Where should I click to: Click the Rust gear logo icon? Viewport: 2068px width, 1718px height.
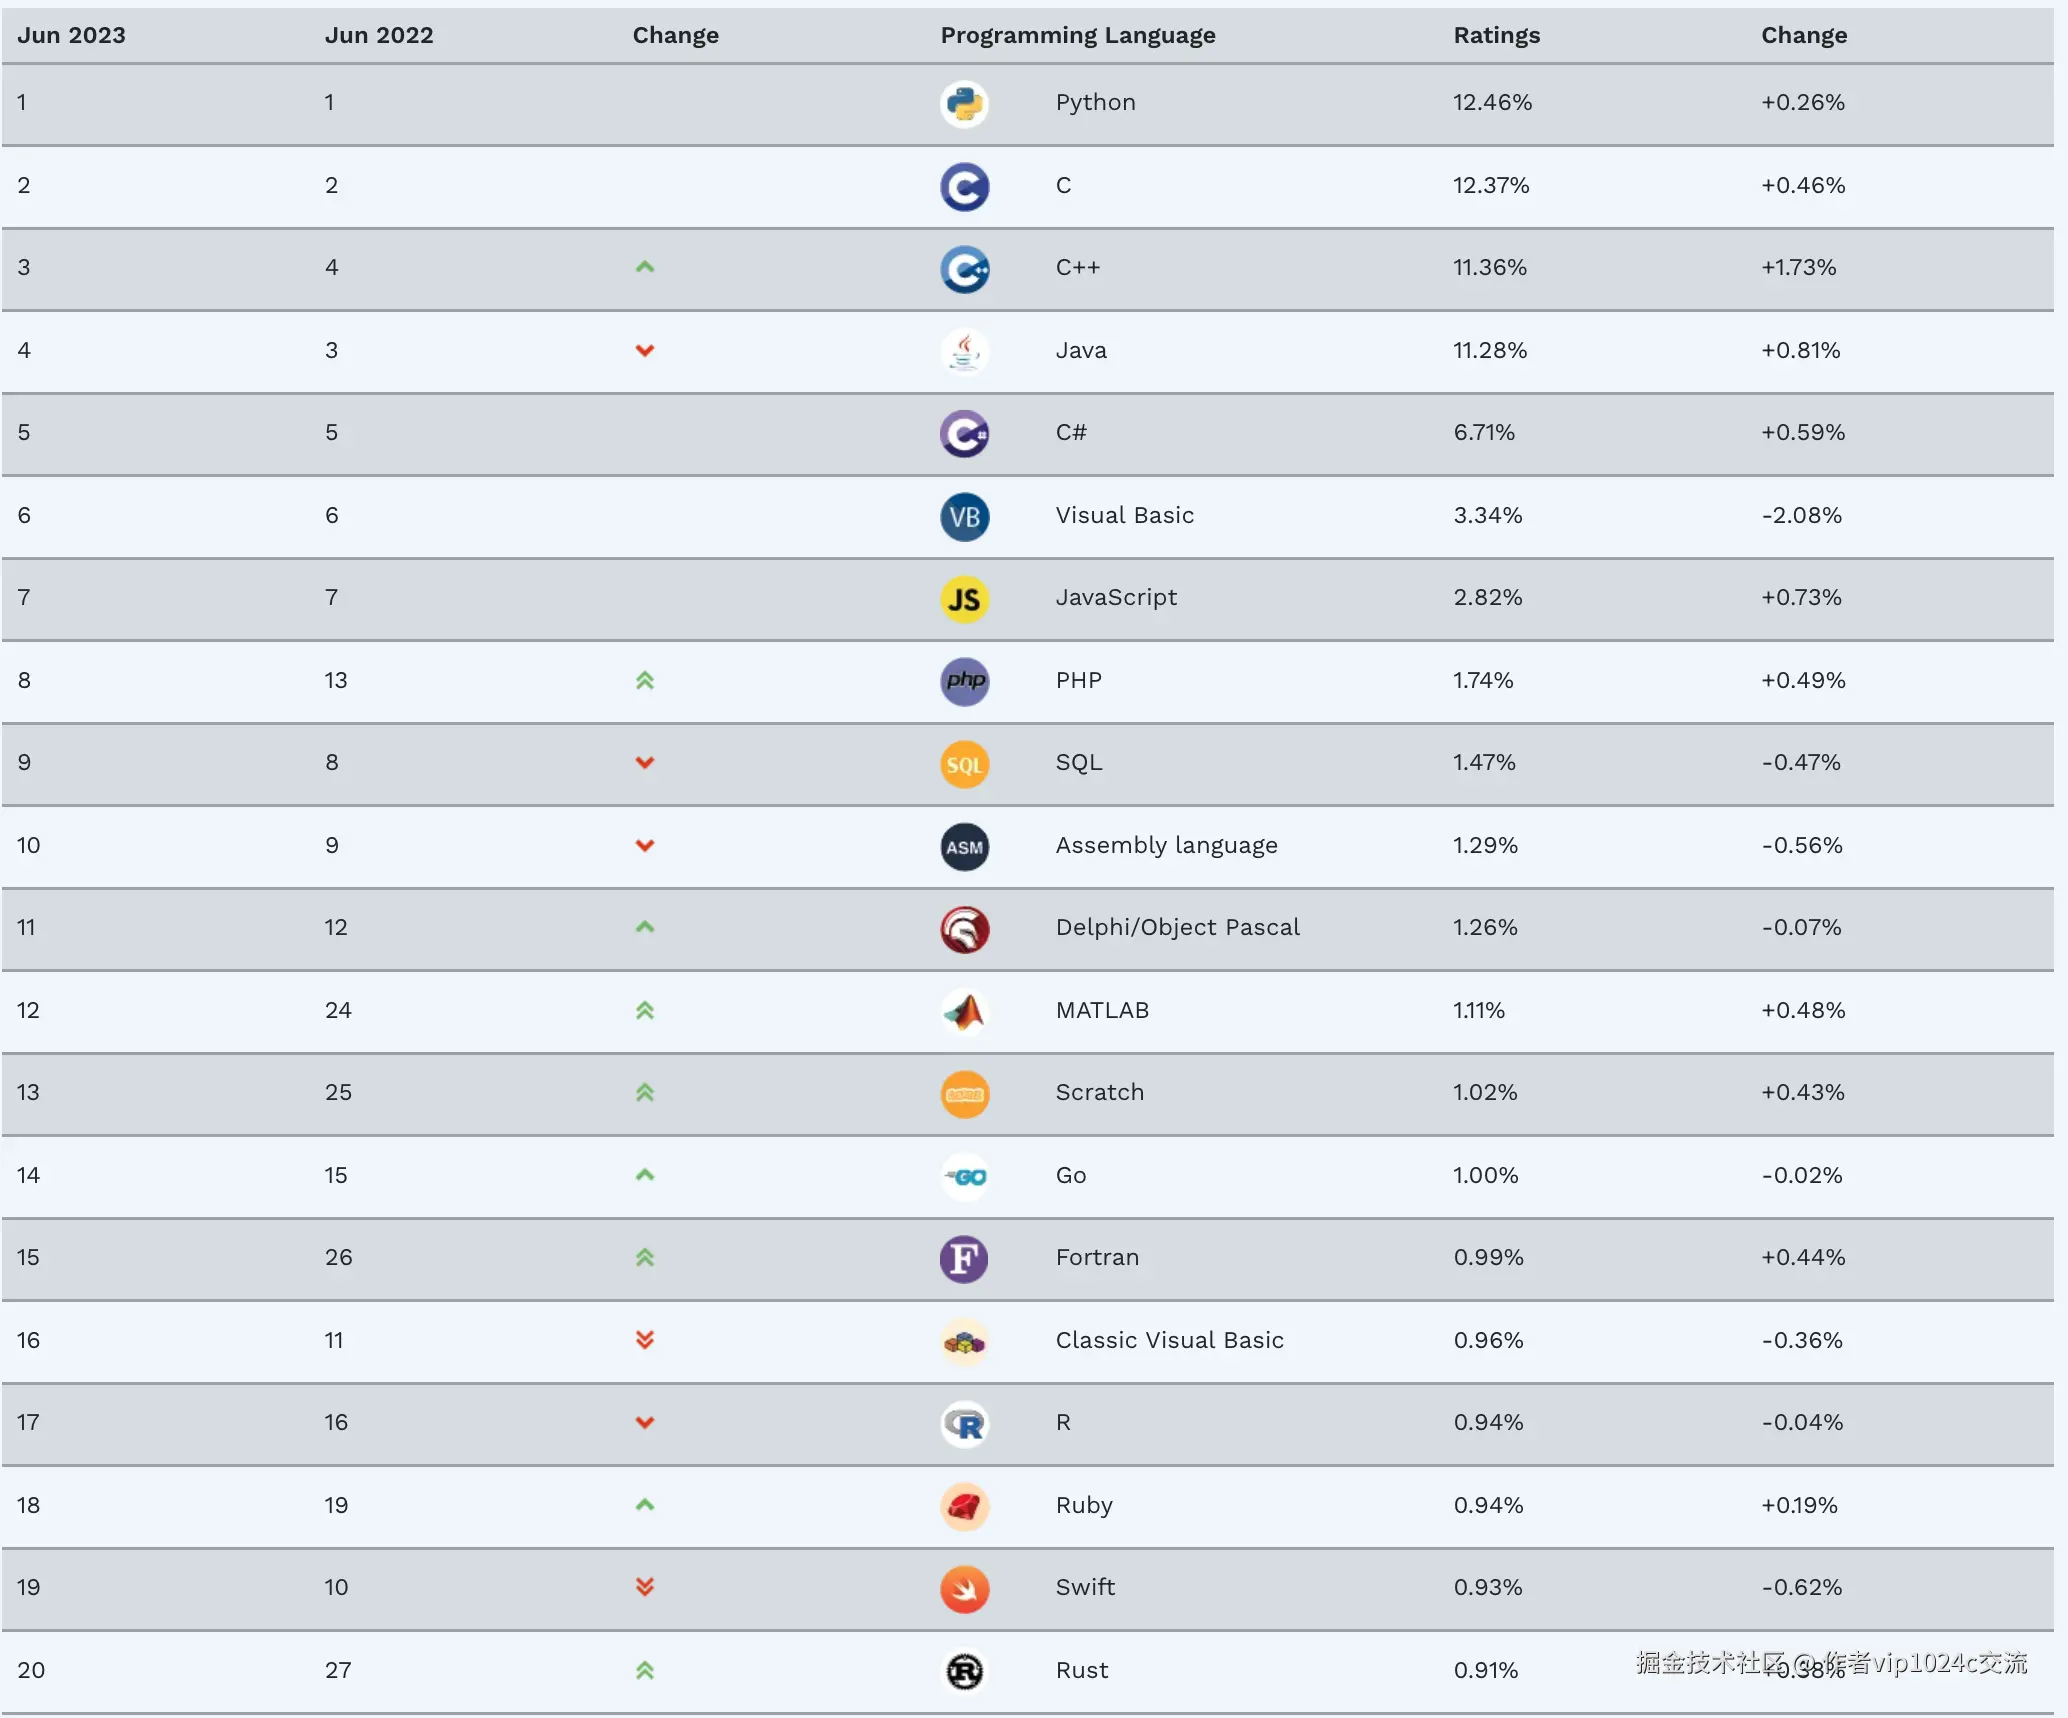point(964,1671)
